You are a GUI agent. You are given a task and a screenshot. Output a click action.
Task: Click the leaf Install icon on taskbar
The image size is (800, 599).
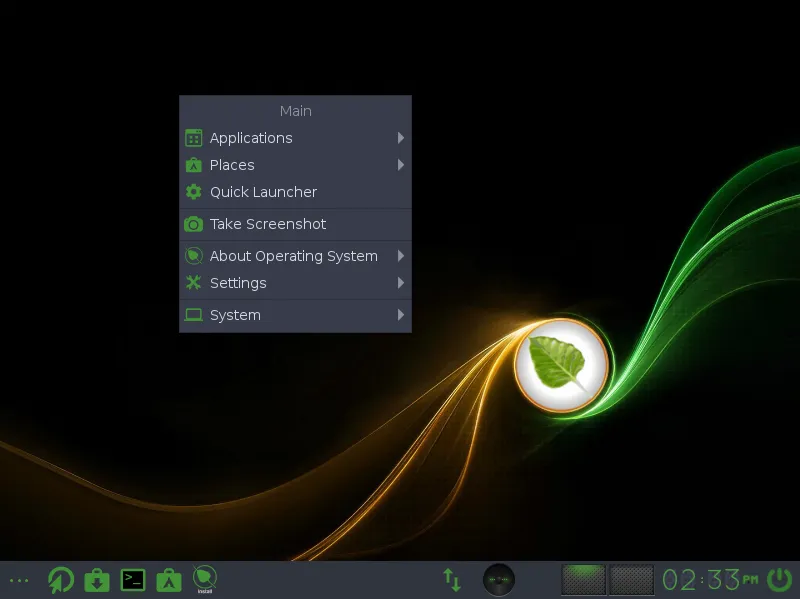point(204,578)
